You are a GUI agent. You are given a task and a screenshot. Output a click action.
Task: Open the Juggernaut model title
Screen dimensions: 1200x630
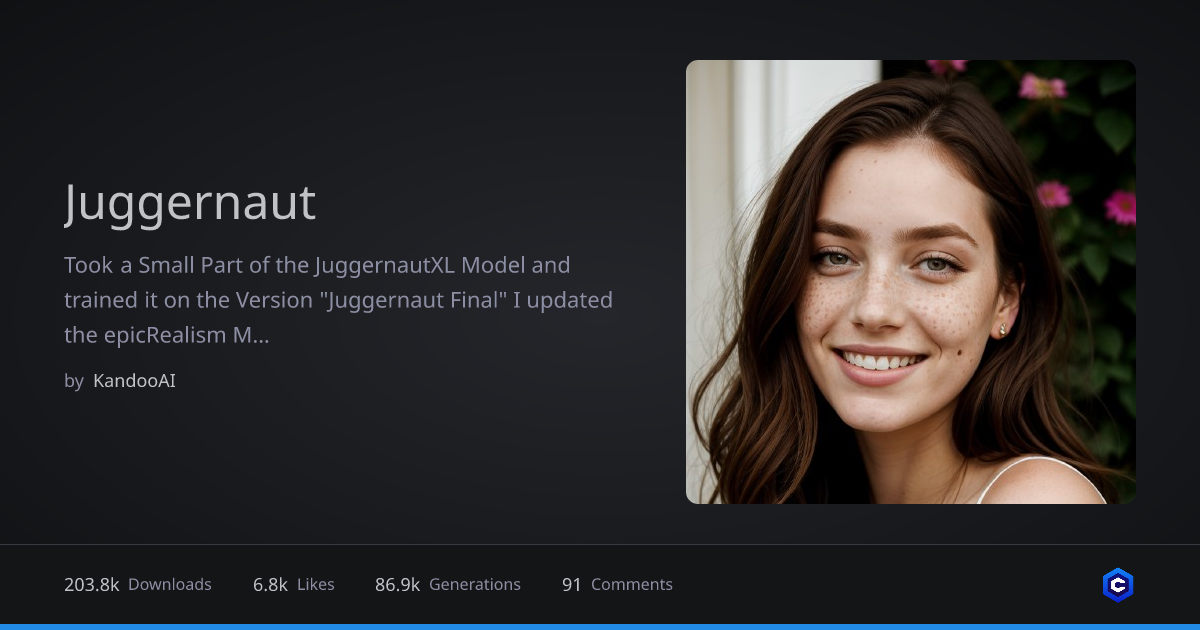coord(190,203)
